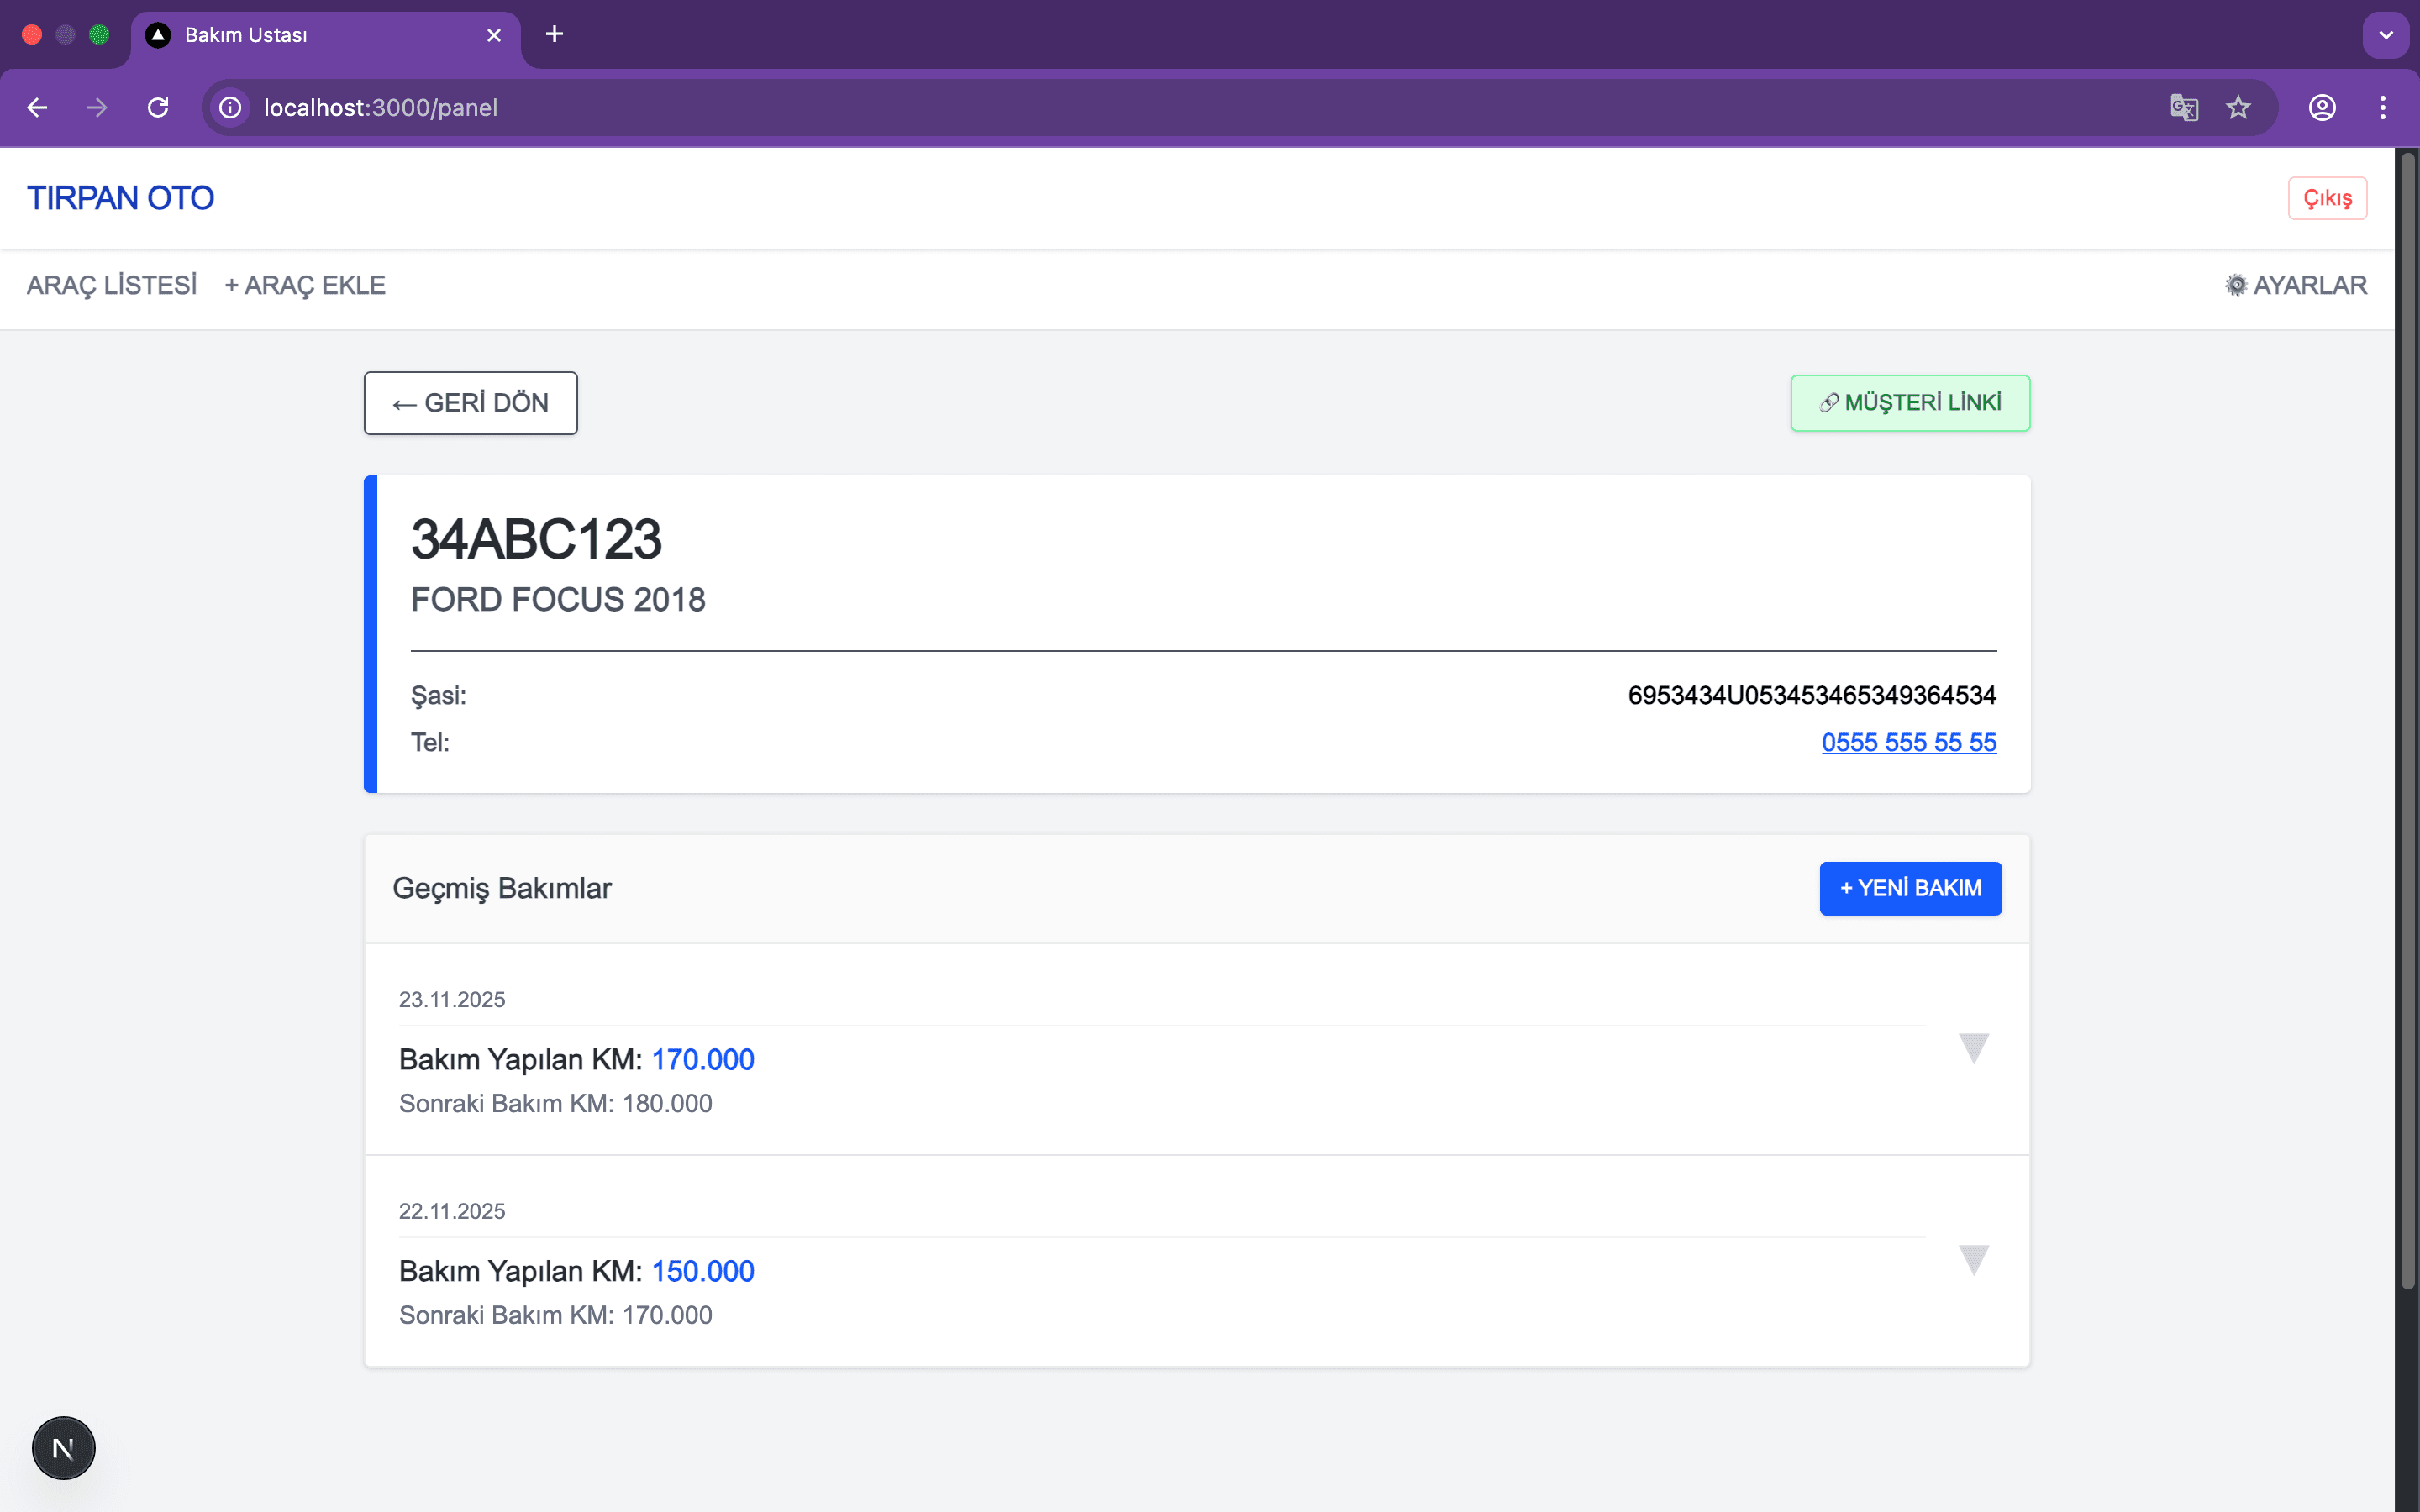Viewport: 2420px width, 1512px height.
Task: Add new record with + YENİ BAKIM
Action: point(1910,888)
